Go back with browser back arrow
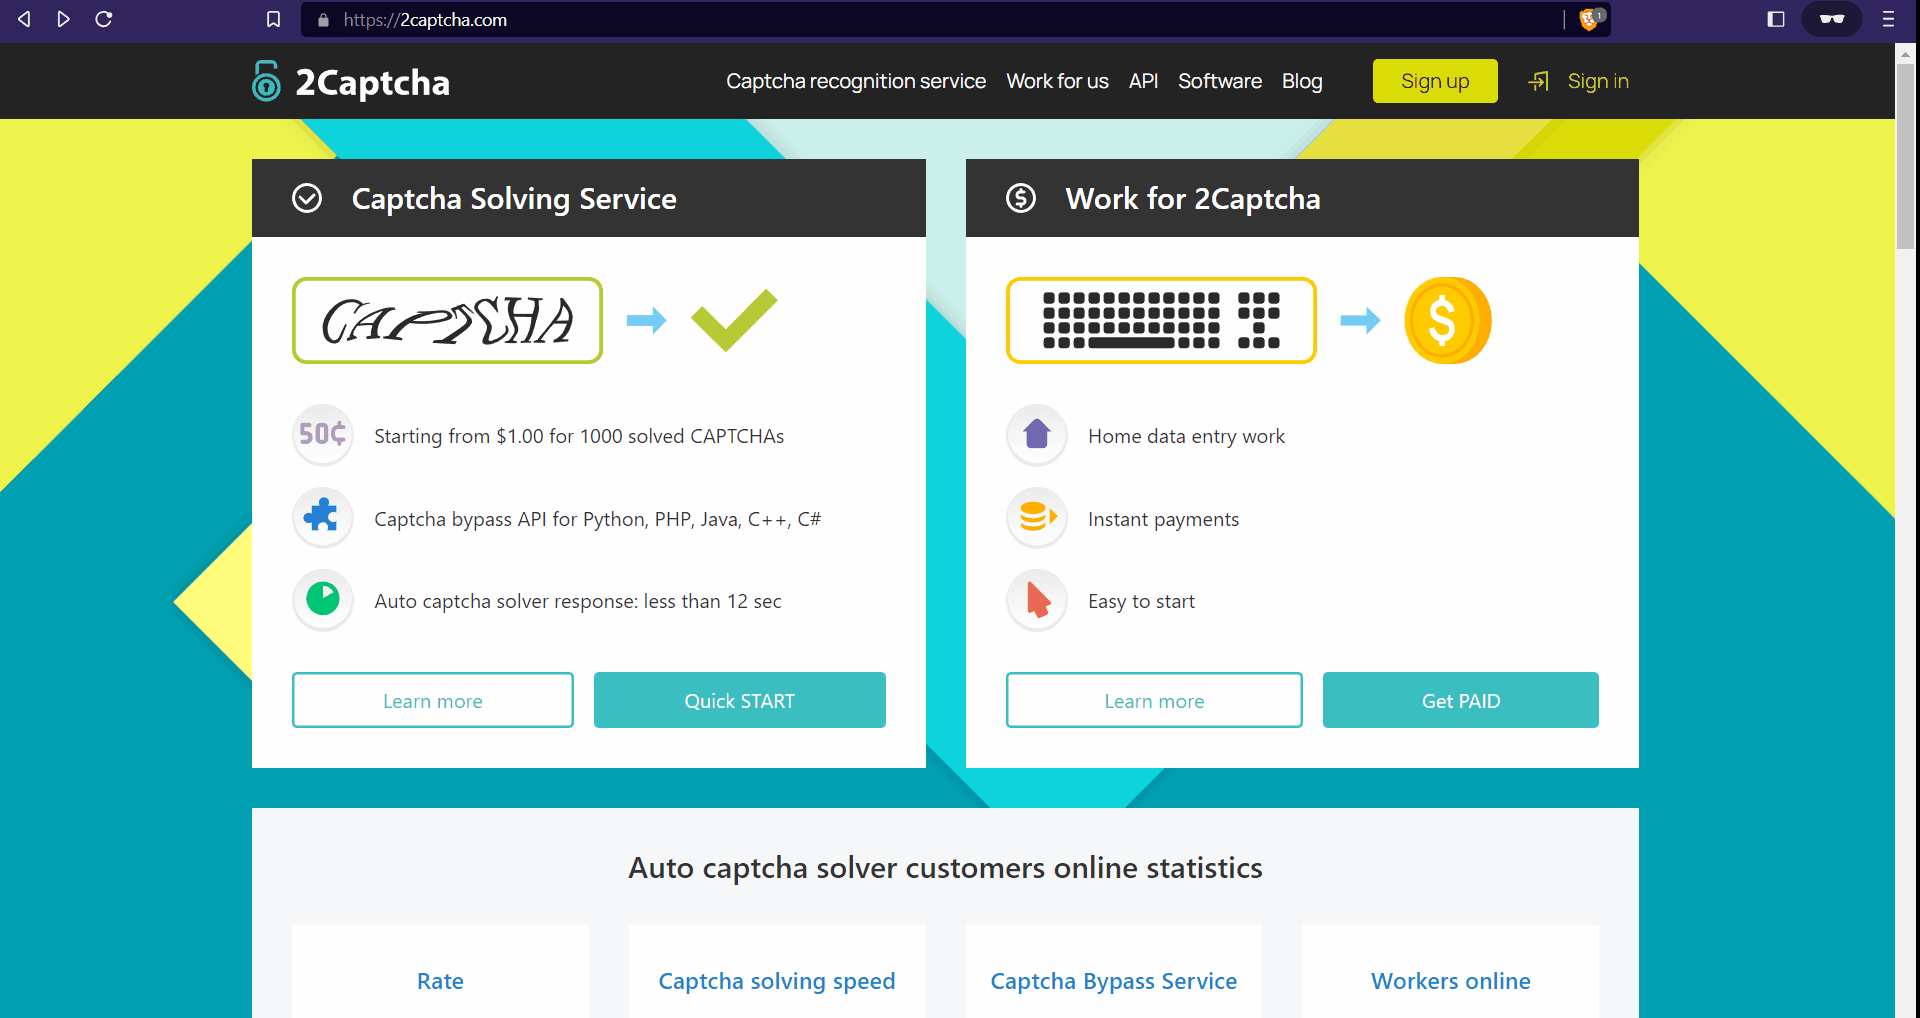The width and height of the screenshot is (1920, 1018). coord(24,19)
